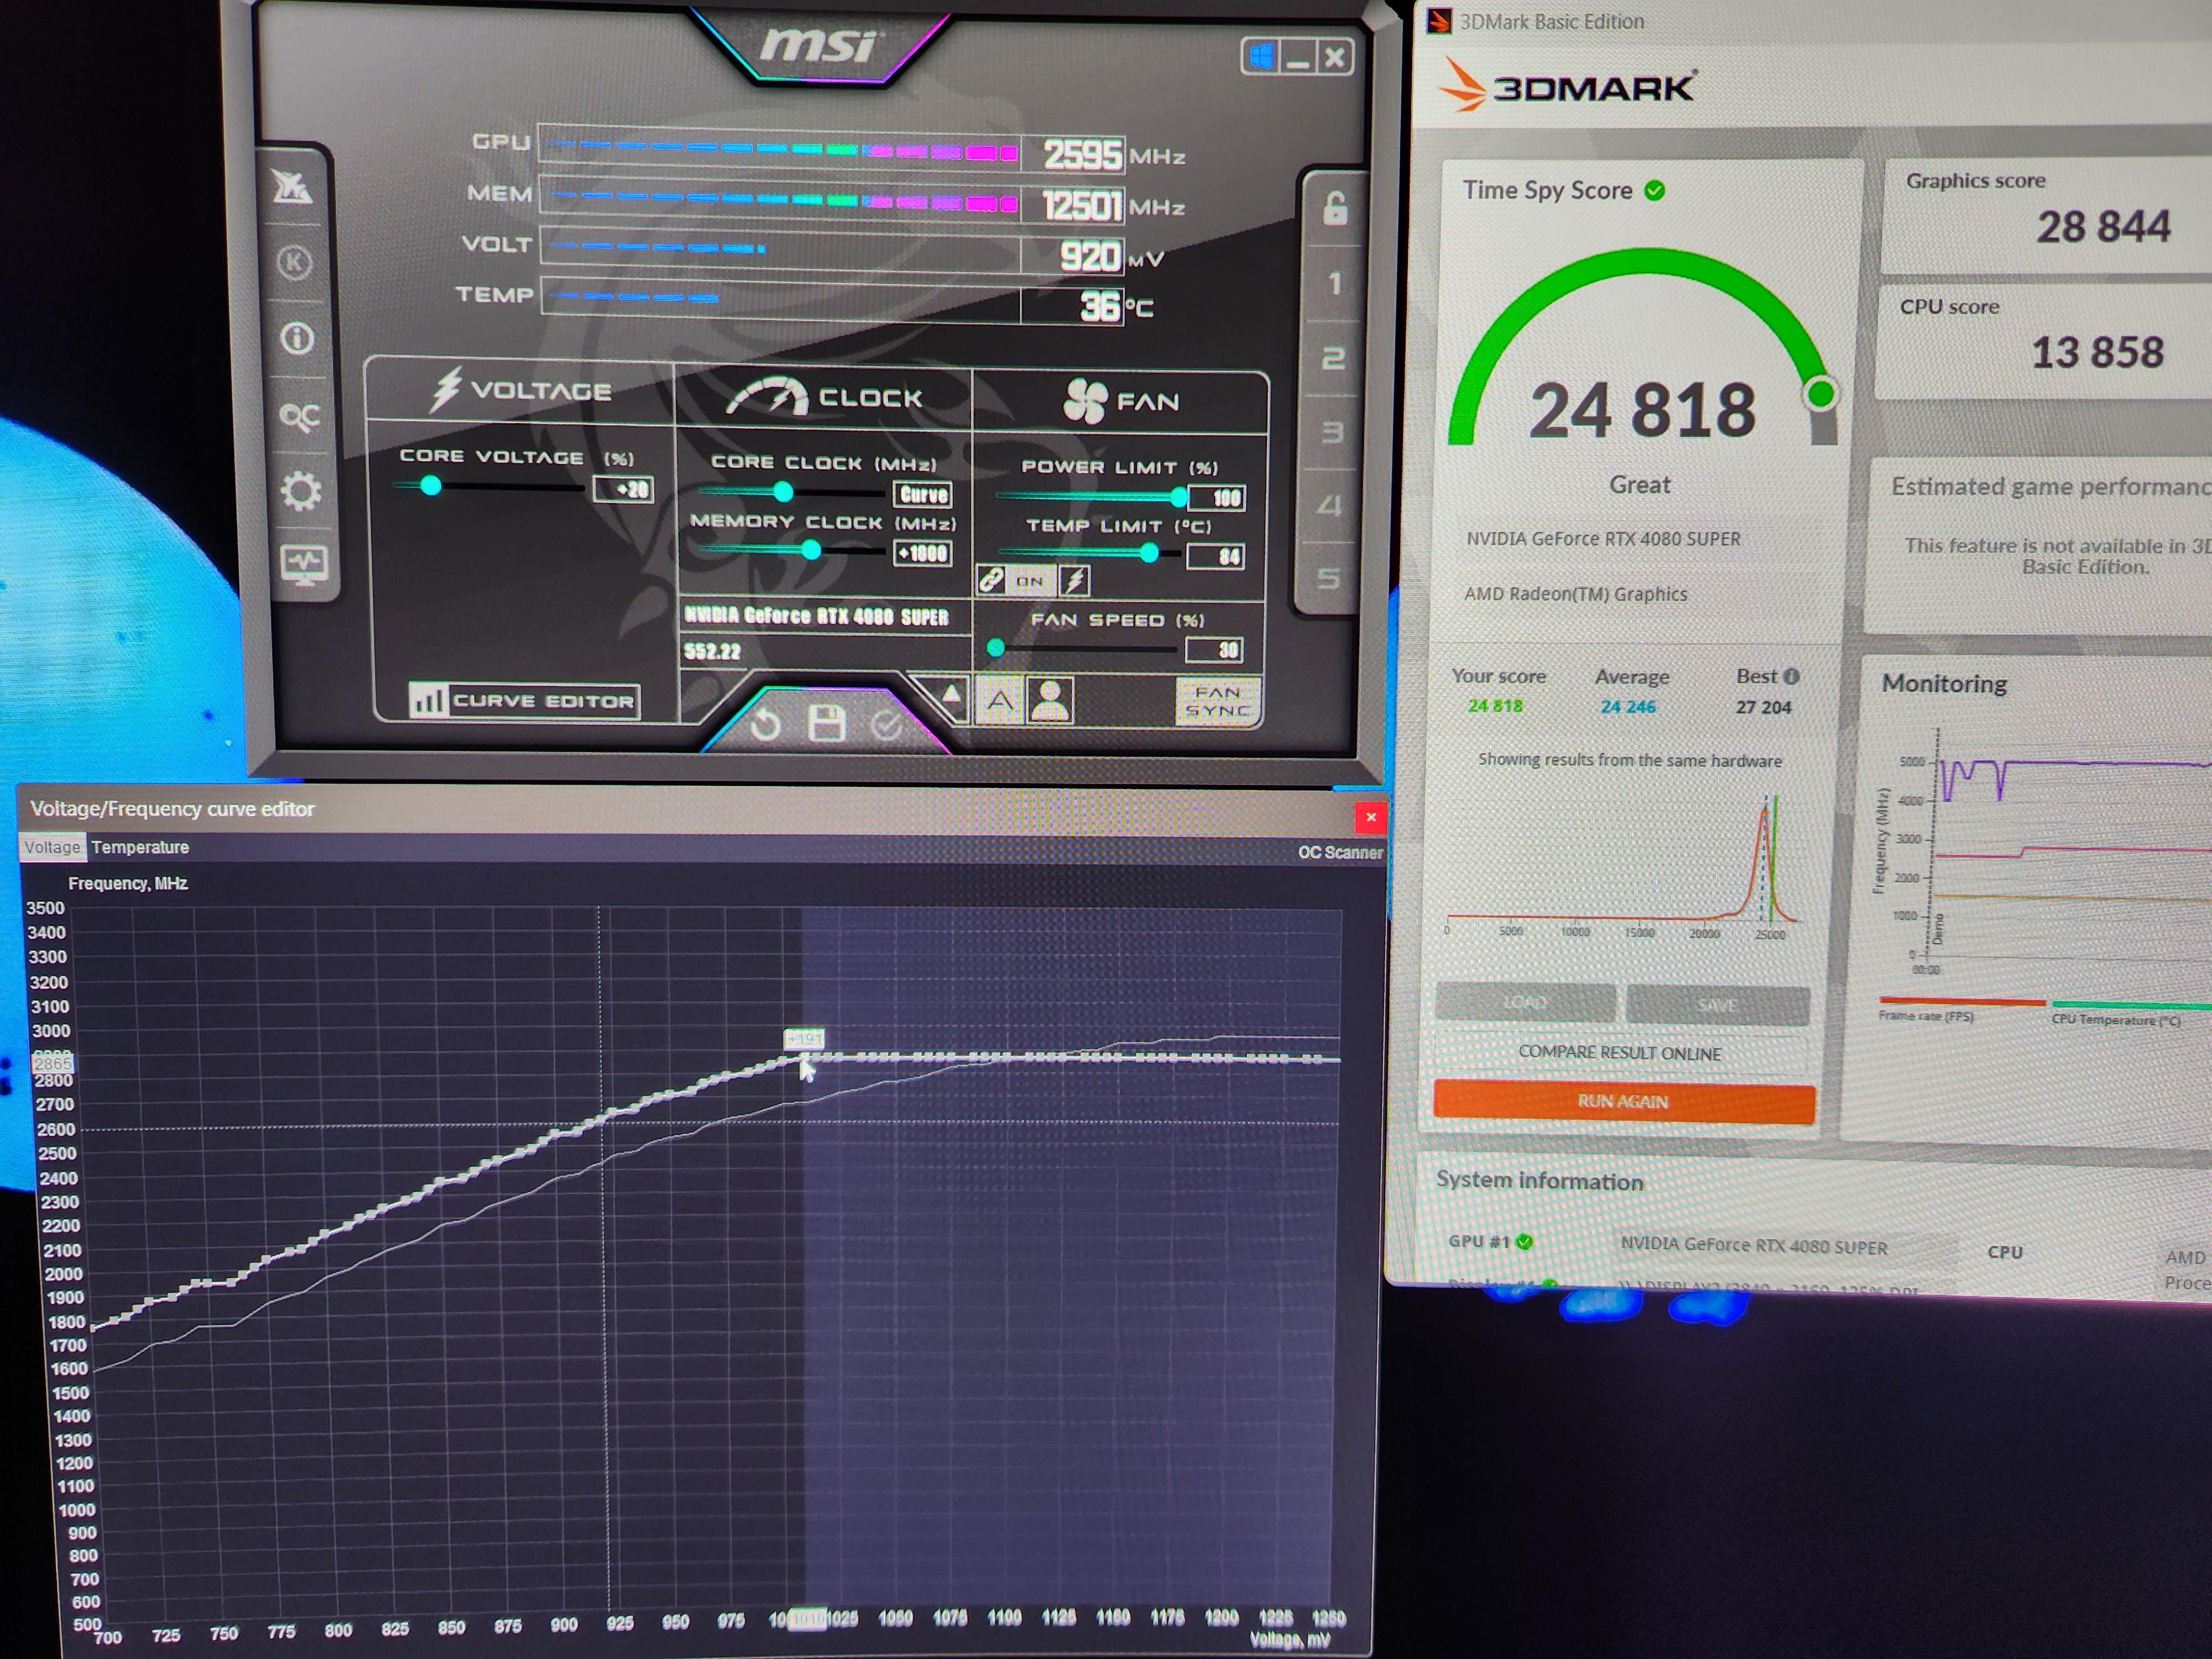The width and height of the screenshot is (2212, 1659).
Task: Apply settings with the checkmark icon
Action: [886, 725]
